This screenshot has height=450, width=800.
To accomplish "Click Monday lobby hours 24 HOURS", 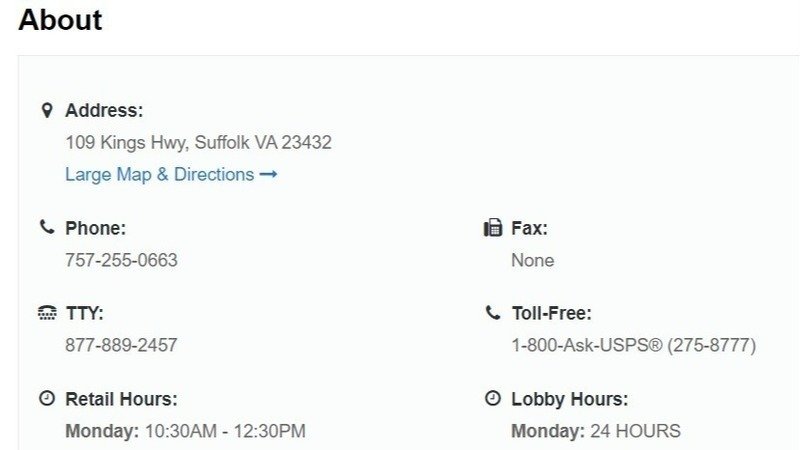I will click(x=634, y=432).
